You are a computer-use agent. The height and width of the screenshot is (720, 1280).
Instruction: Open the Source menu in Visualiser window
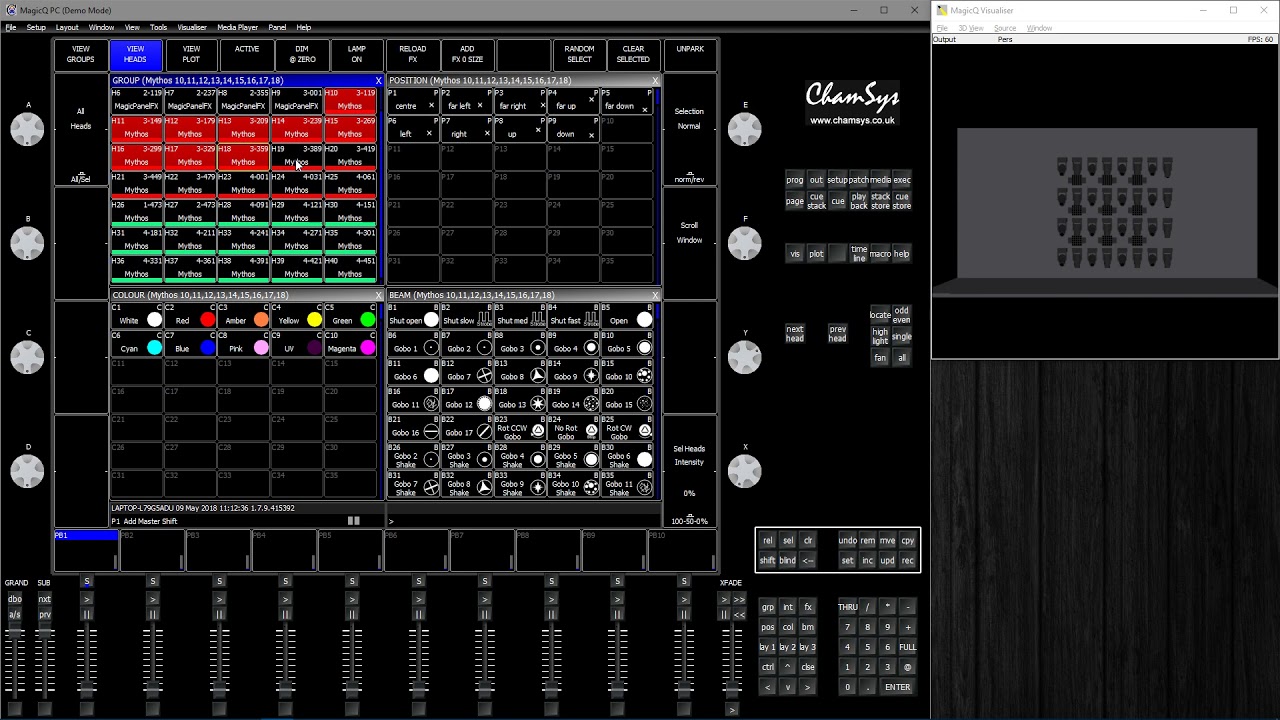pos(1004,28)
